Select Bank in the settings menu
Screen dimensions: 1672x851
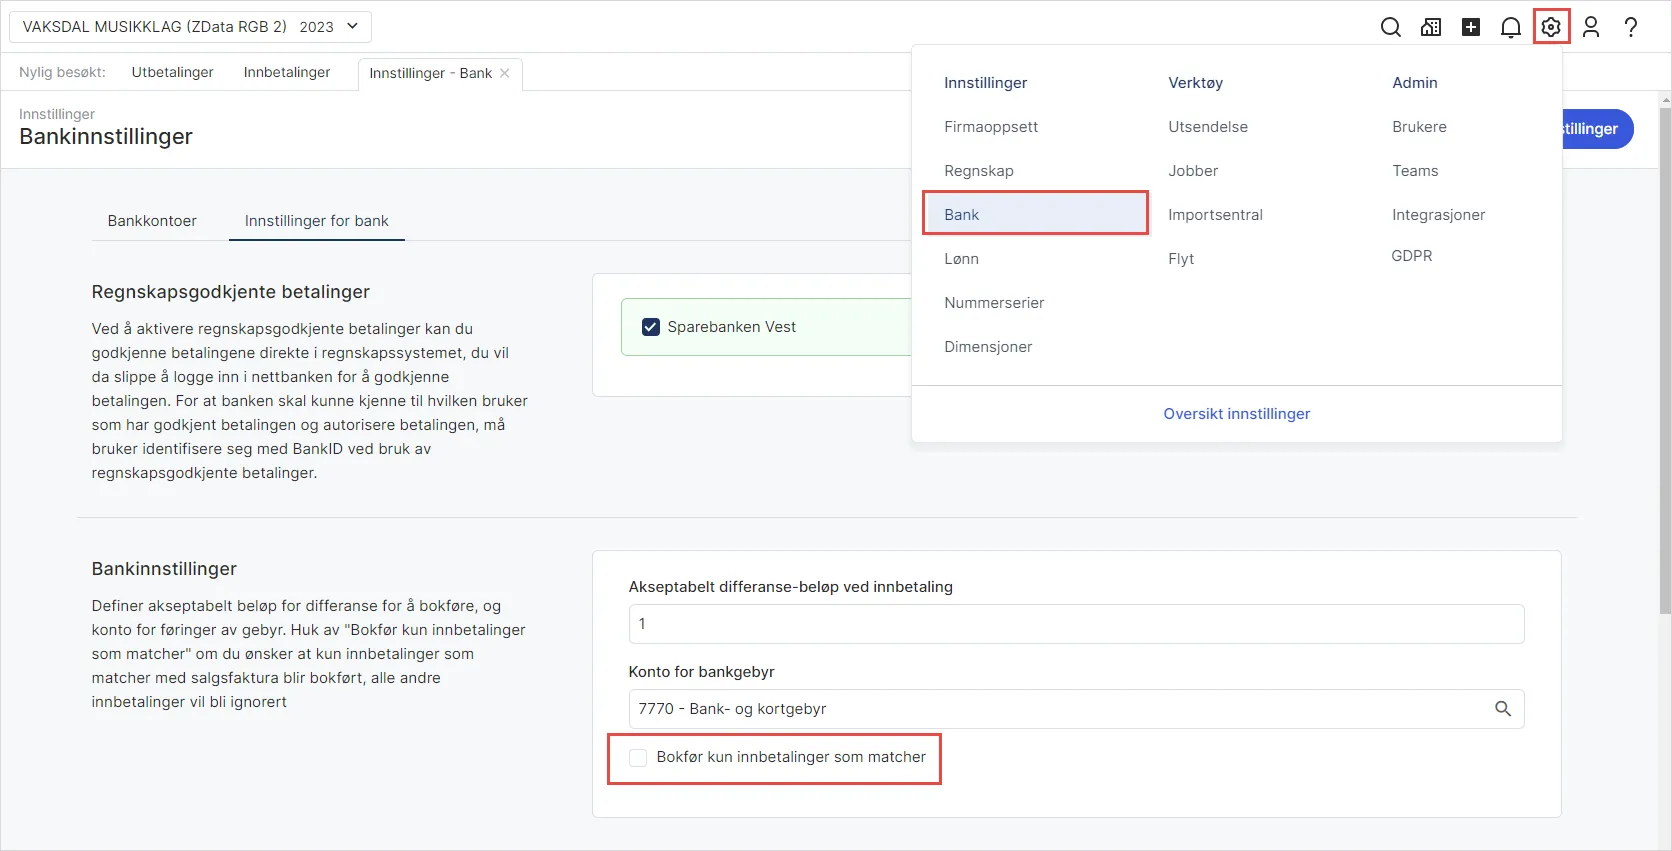click(x=1035, y=215)
